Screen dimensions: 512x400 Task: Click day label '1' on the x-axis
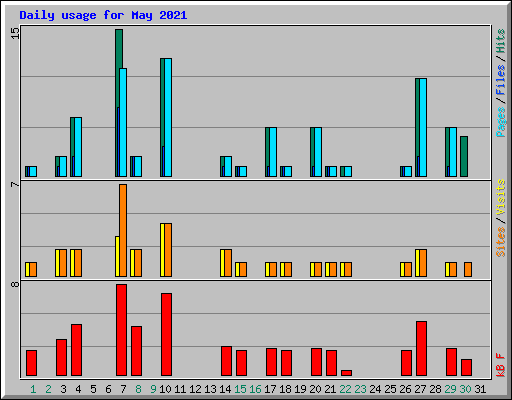(x=33, y=389)
